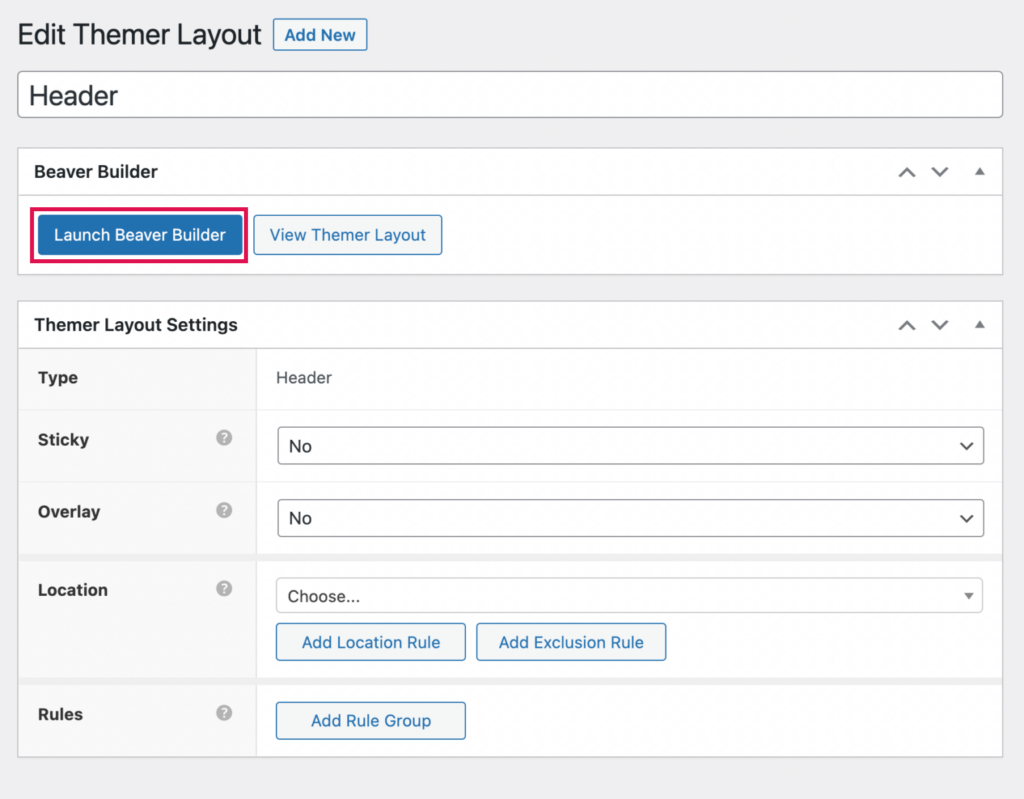Move Themer Layout Settings box down
The width and height of the screenshot is (1024, 799).
tap(939, 324)
